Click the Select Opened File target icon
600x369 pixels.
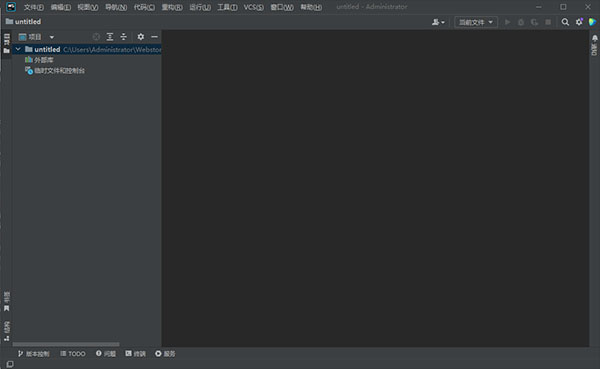(x=96, y=37)
